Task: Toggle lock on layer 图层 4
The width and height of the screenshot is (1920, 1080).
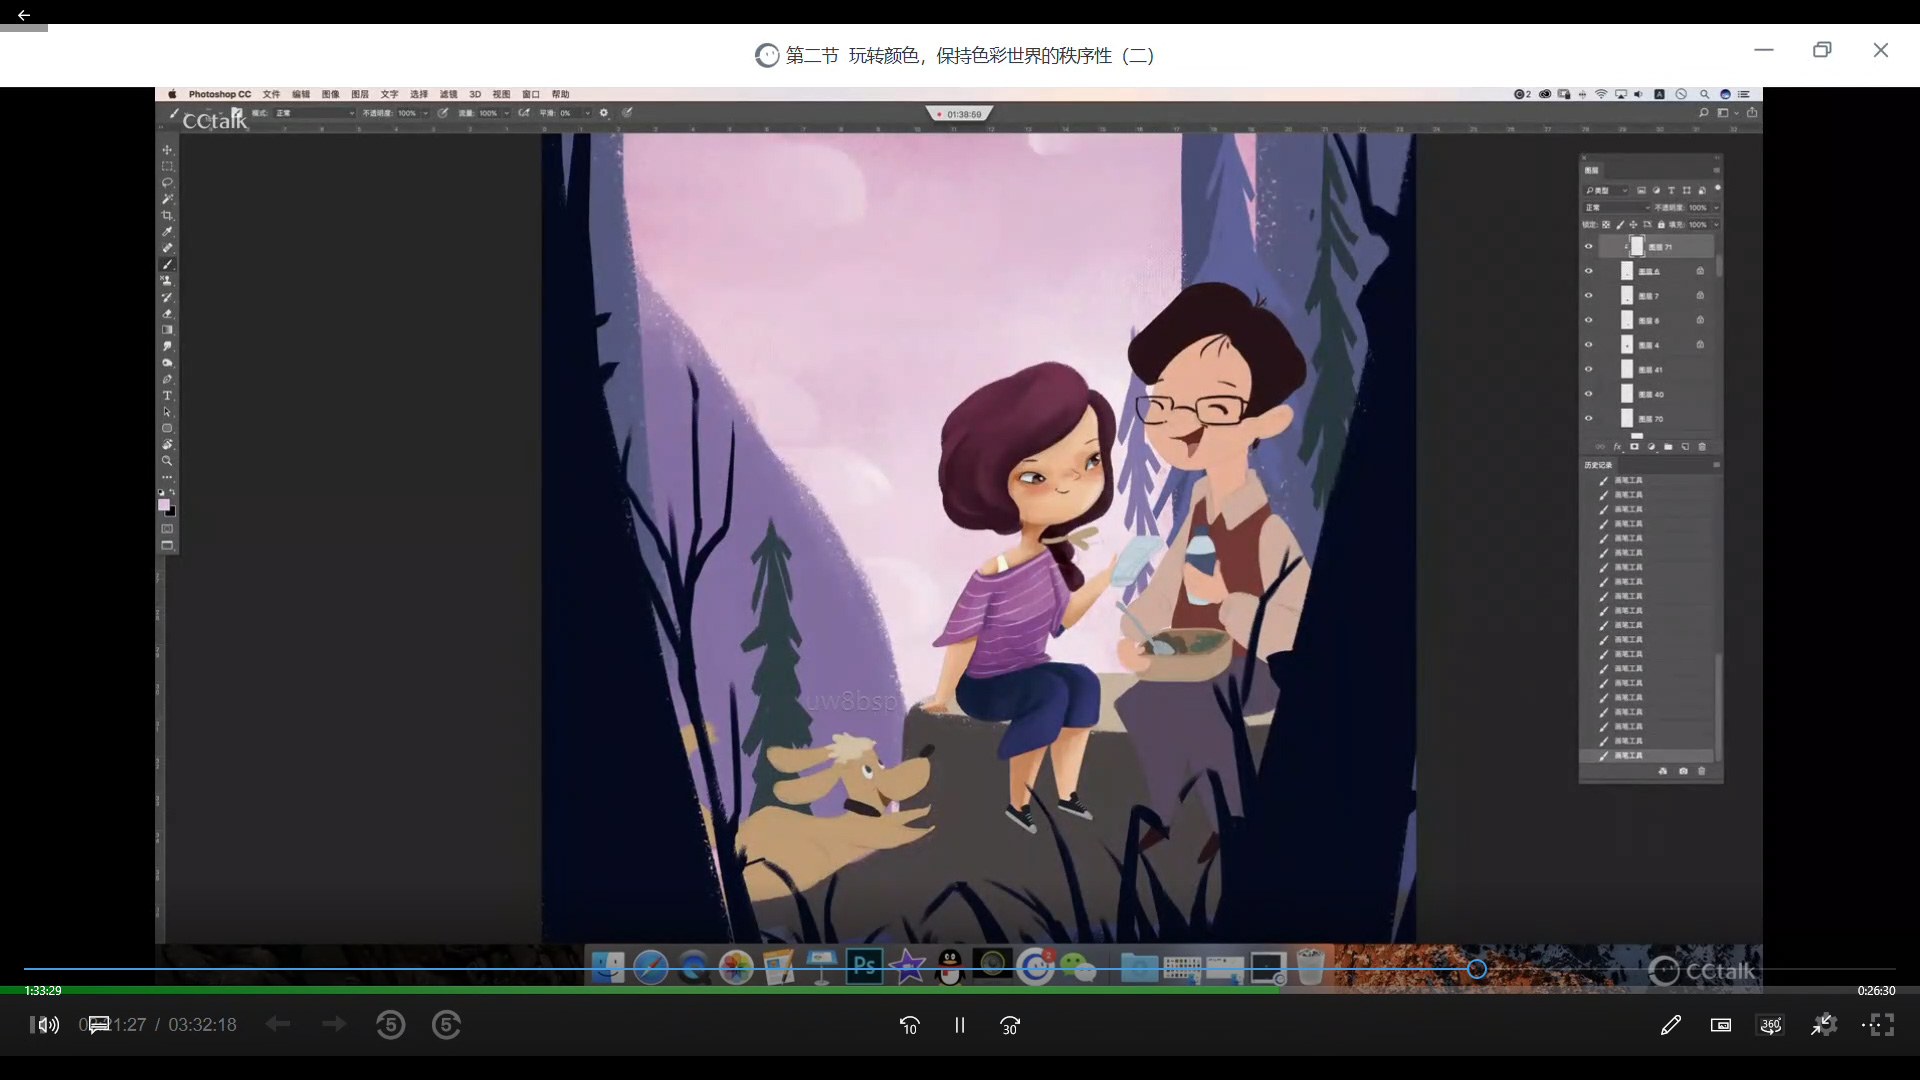Action: (1700, 344)
